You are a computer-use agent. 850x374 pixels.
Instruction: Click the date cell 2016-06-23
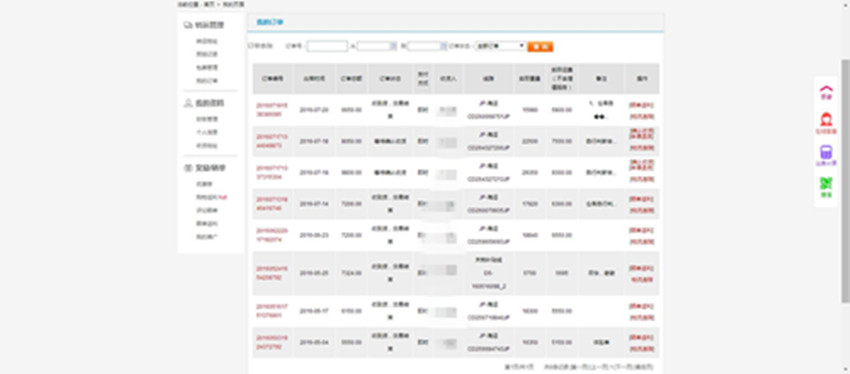pyautogui.click(x=314, y=235)
